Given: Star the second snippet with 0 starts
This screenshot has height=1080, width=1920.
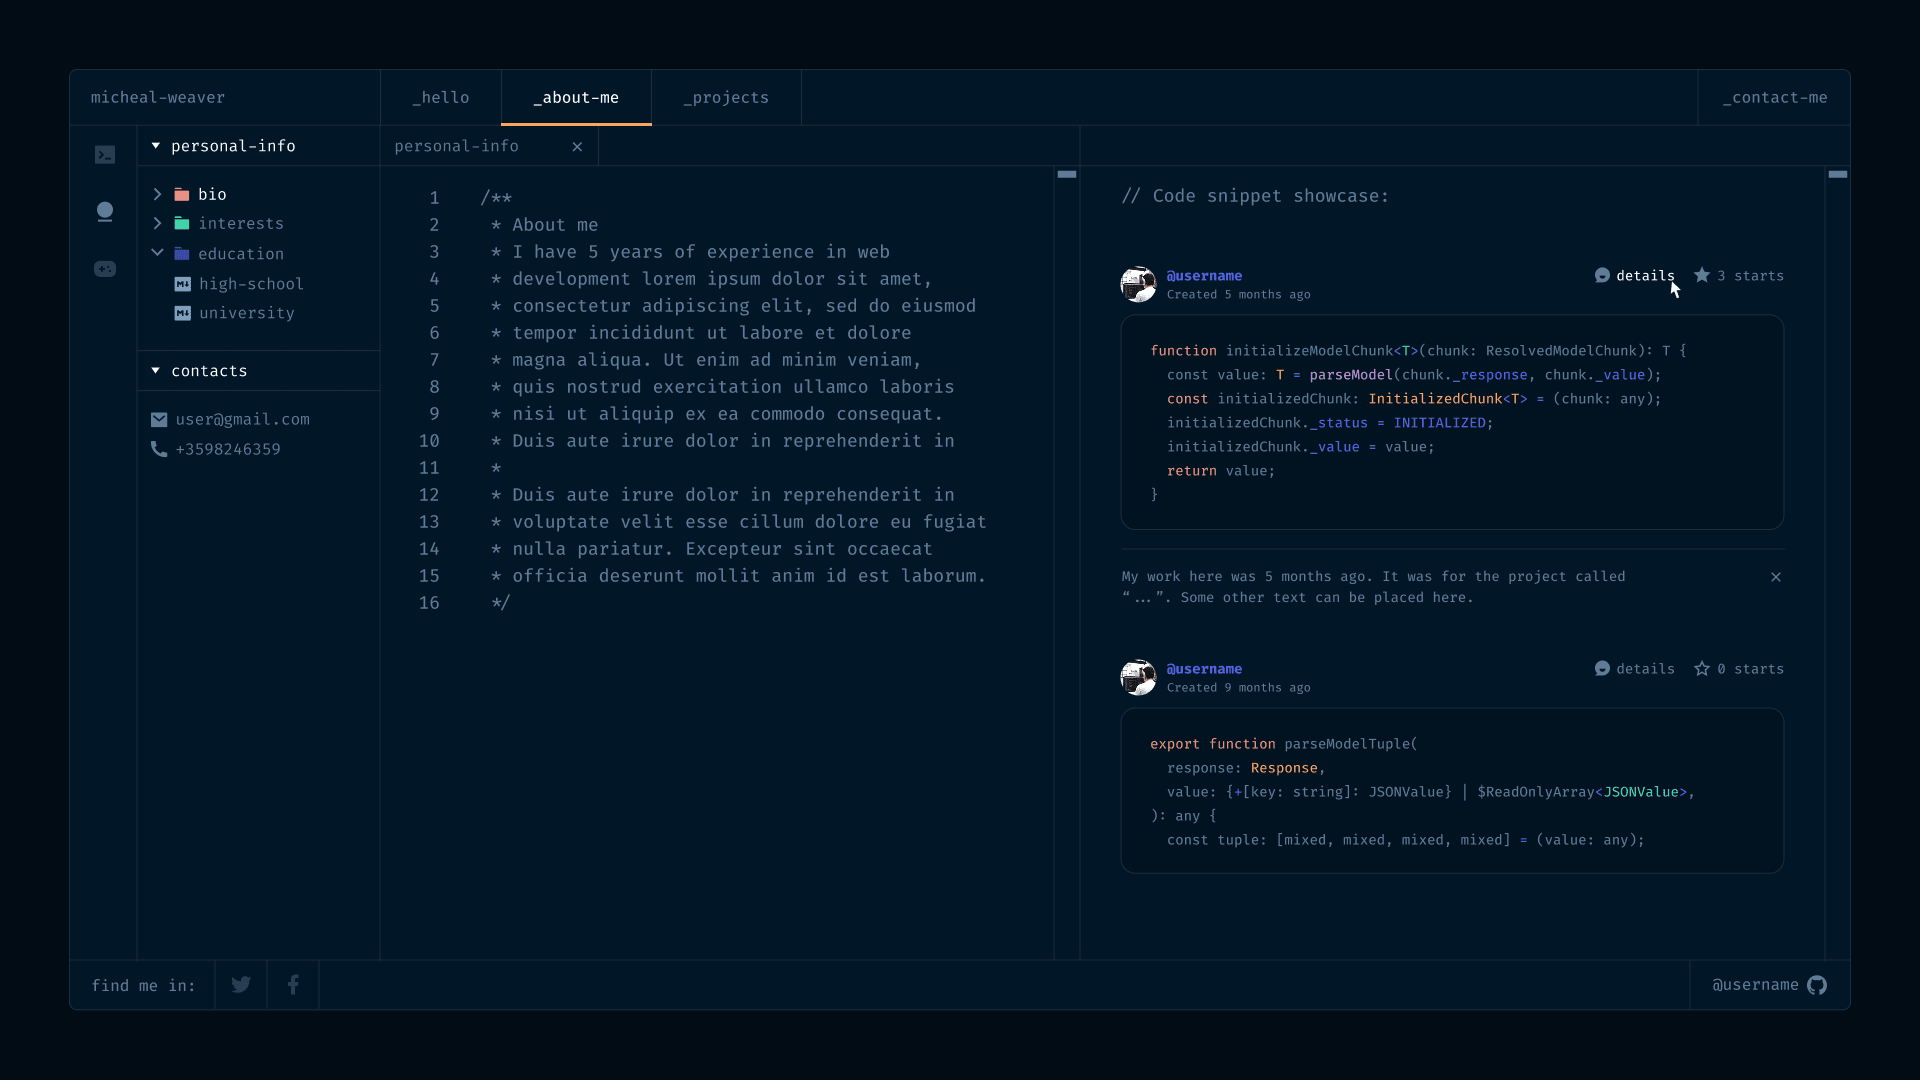Looking at the screenshot, I should (1702, 668).
